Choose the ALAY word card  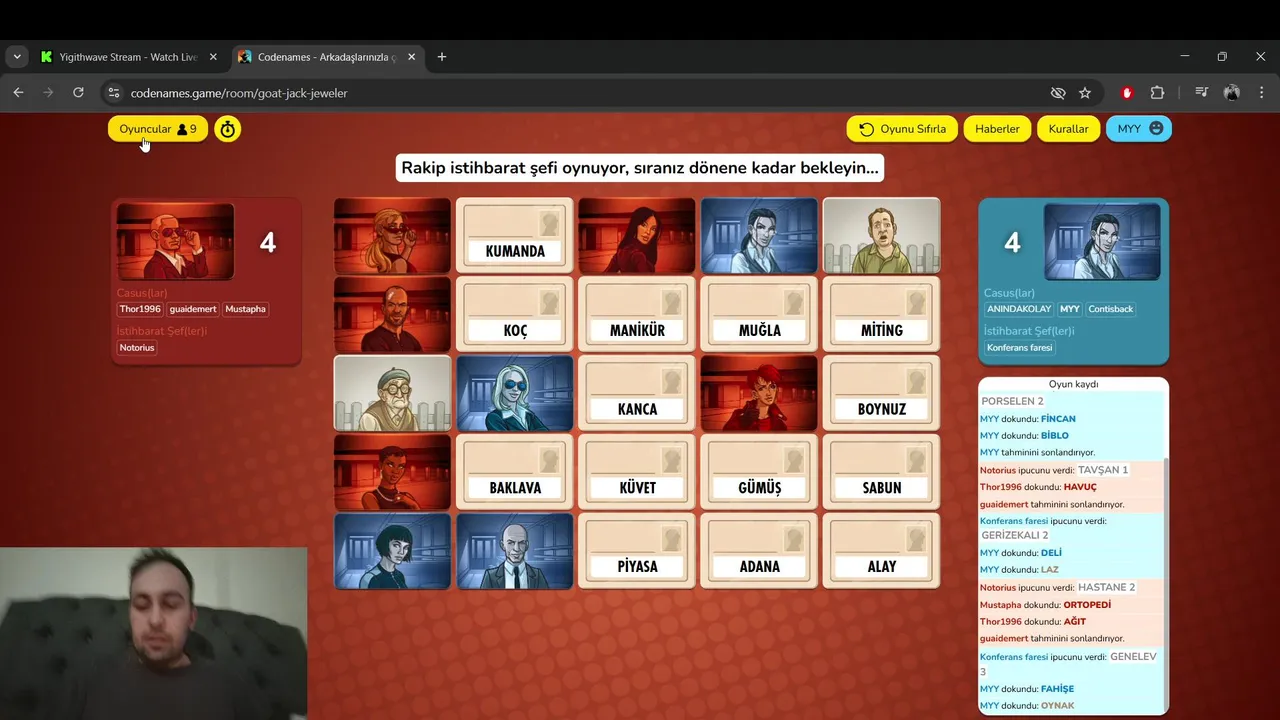click(x=881, y=551)
